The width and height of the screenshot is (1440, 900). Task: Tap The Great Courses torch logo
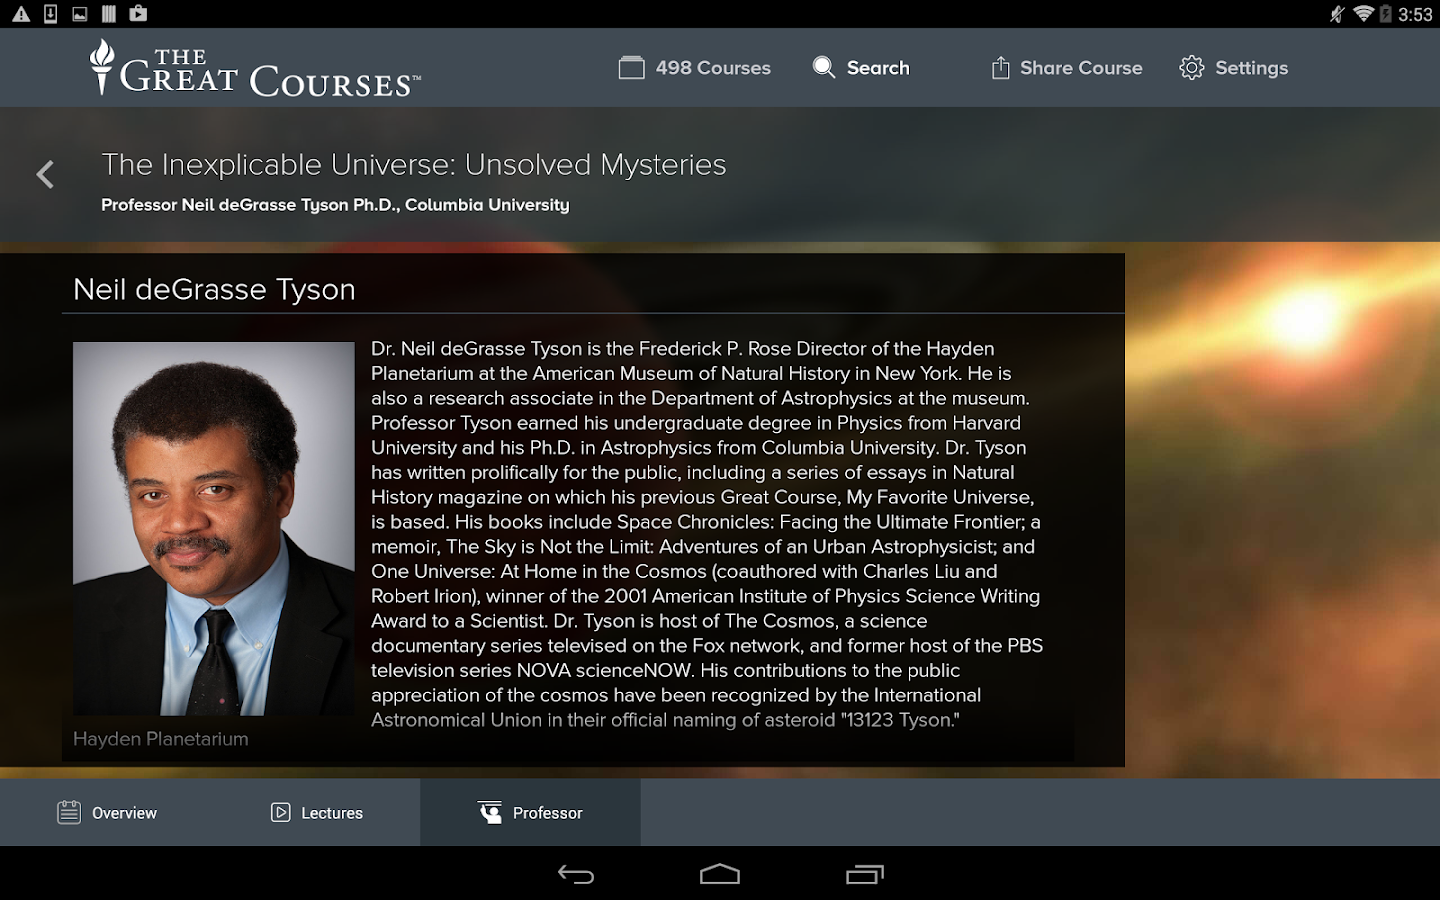[102, 66]
